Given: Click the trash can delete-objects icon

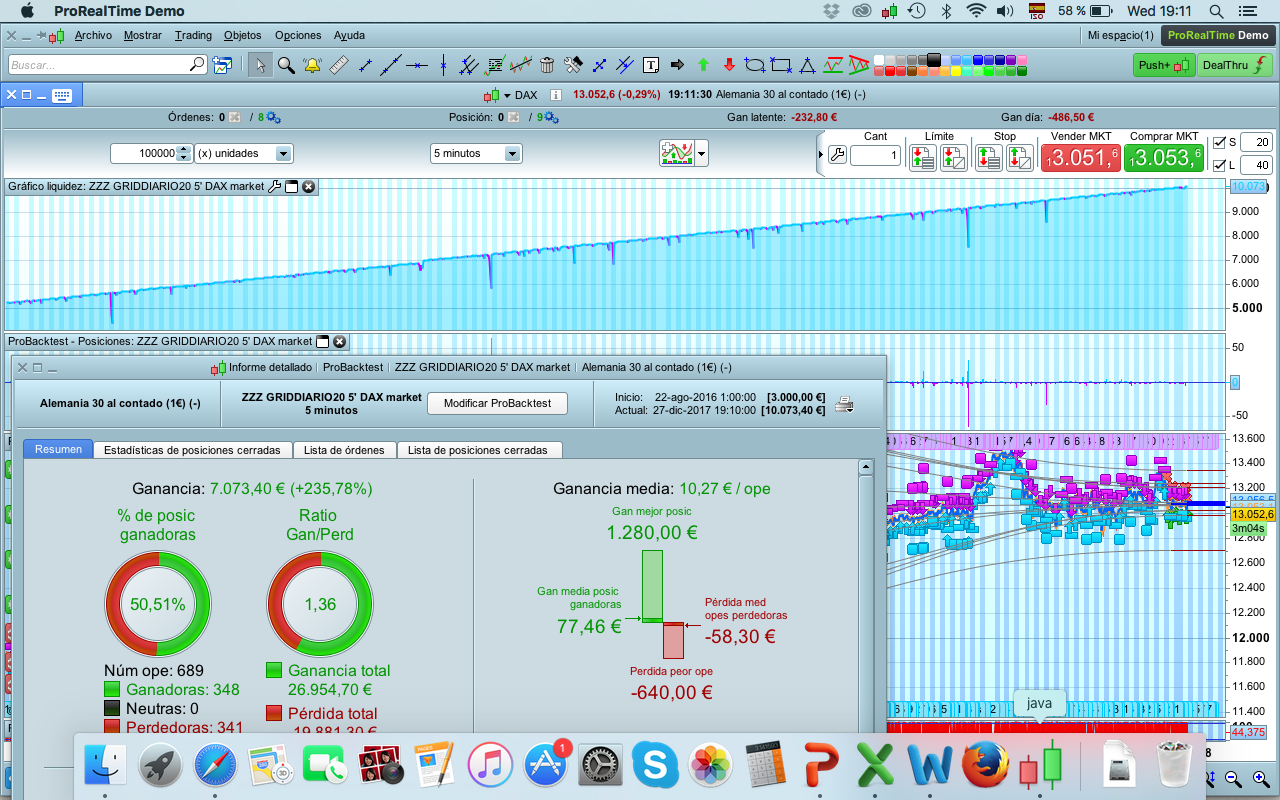Looking at the screenshot, I should click(x=547, y=65).
